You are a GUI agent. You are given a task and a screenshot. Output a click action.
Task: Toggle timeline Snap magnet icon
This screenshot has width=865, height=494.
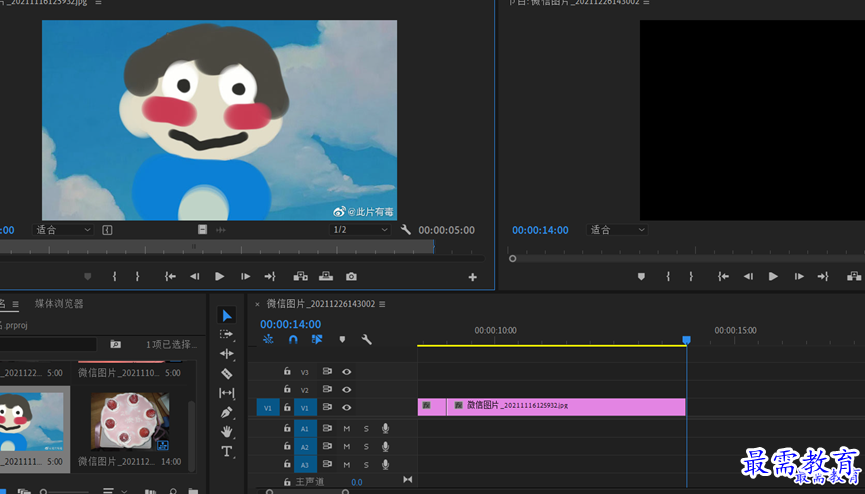(293, 339)
